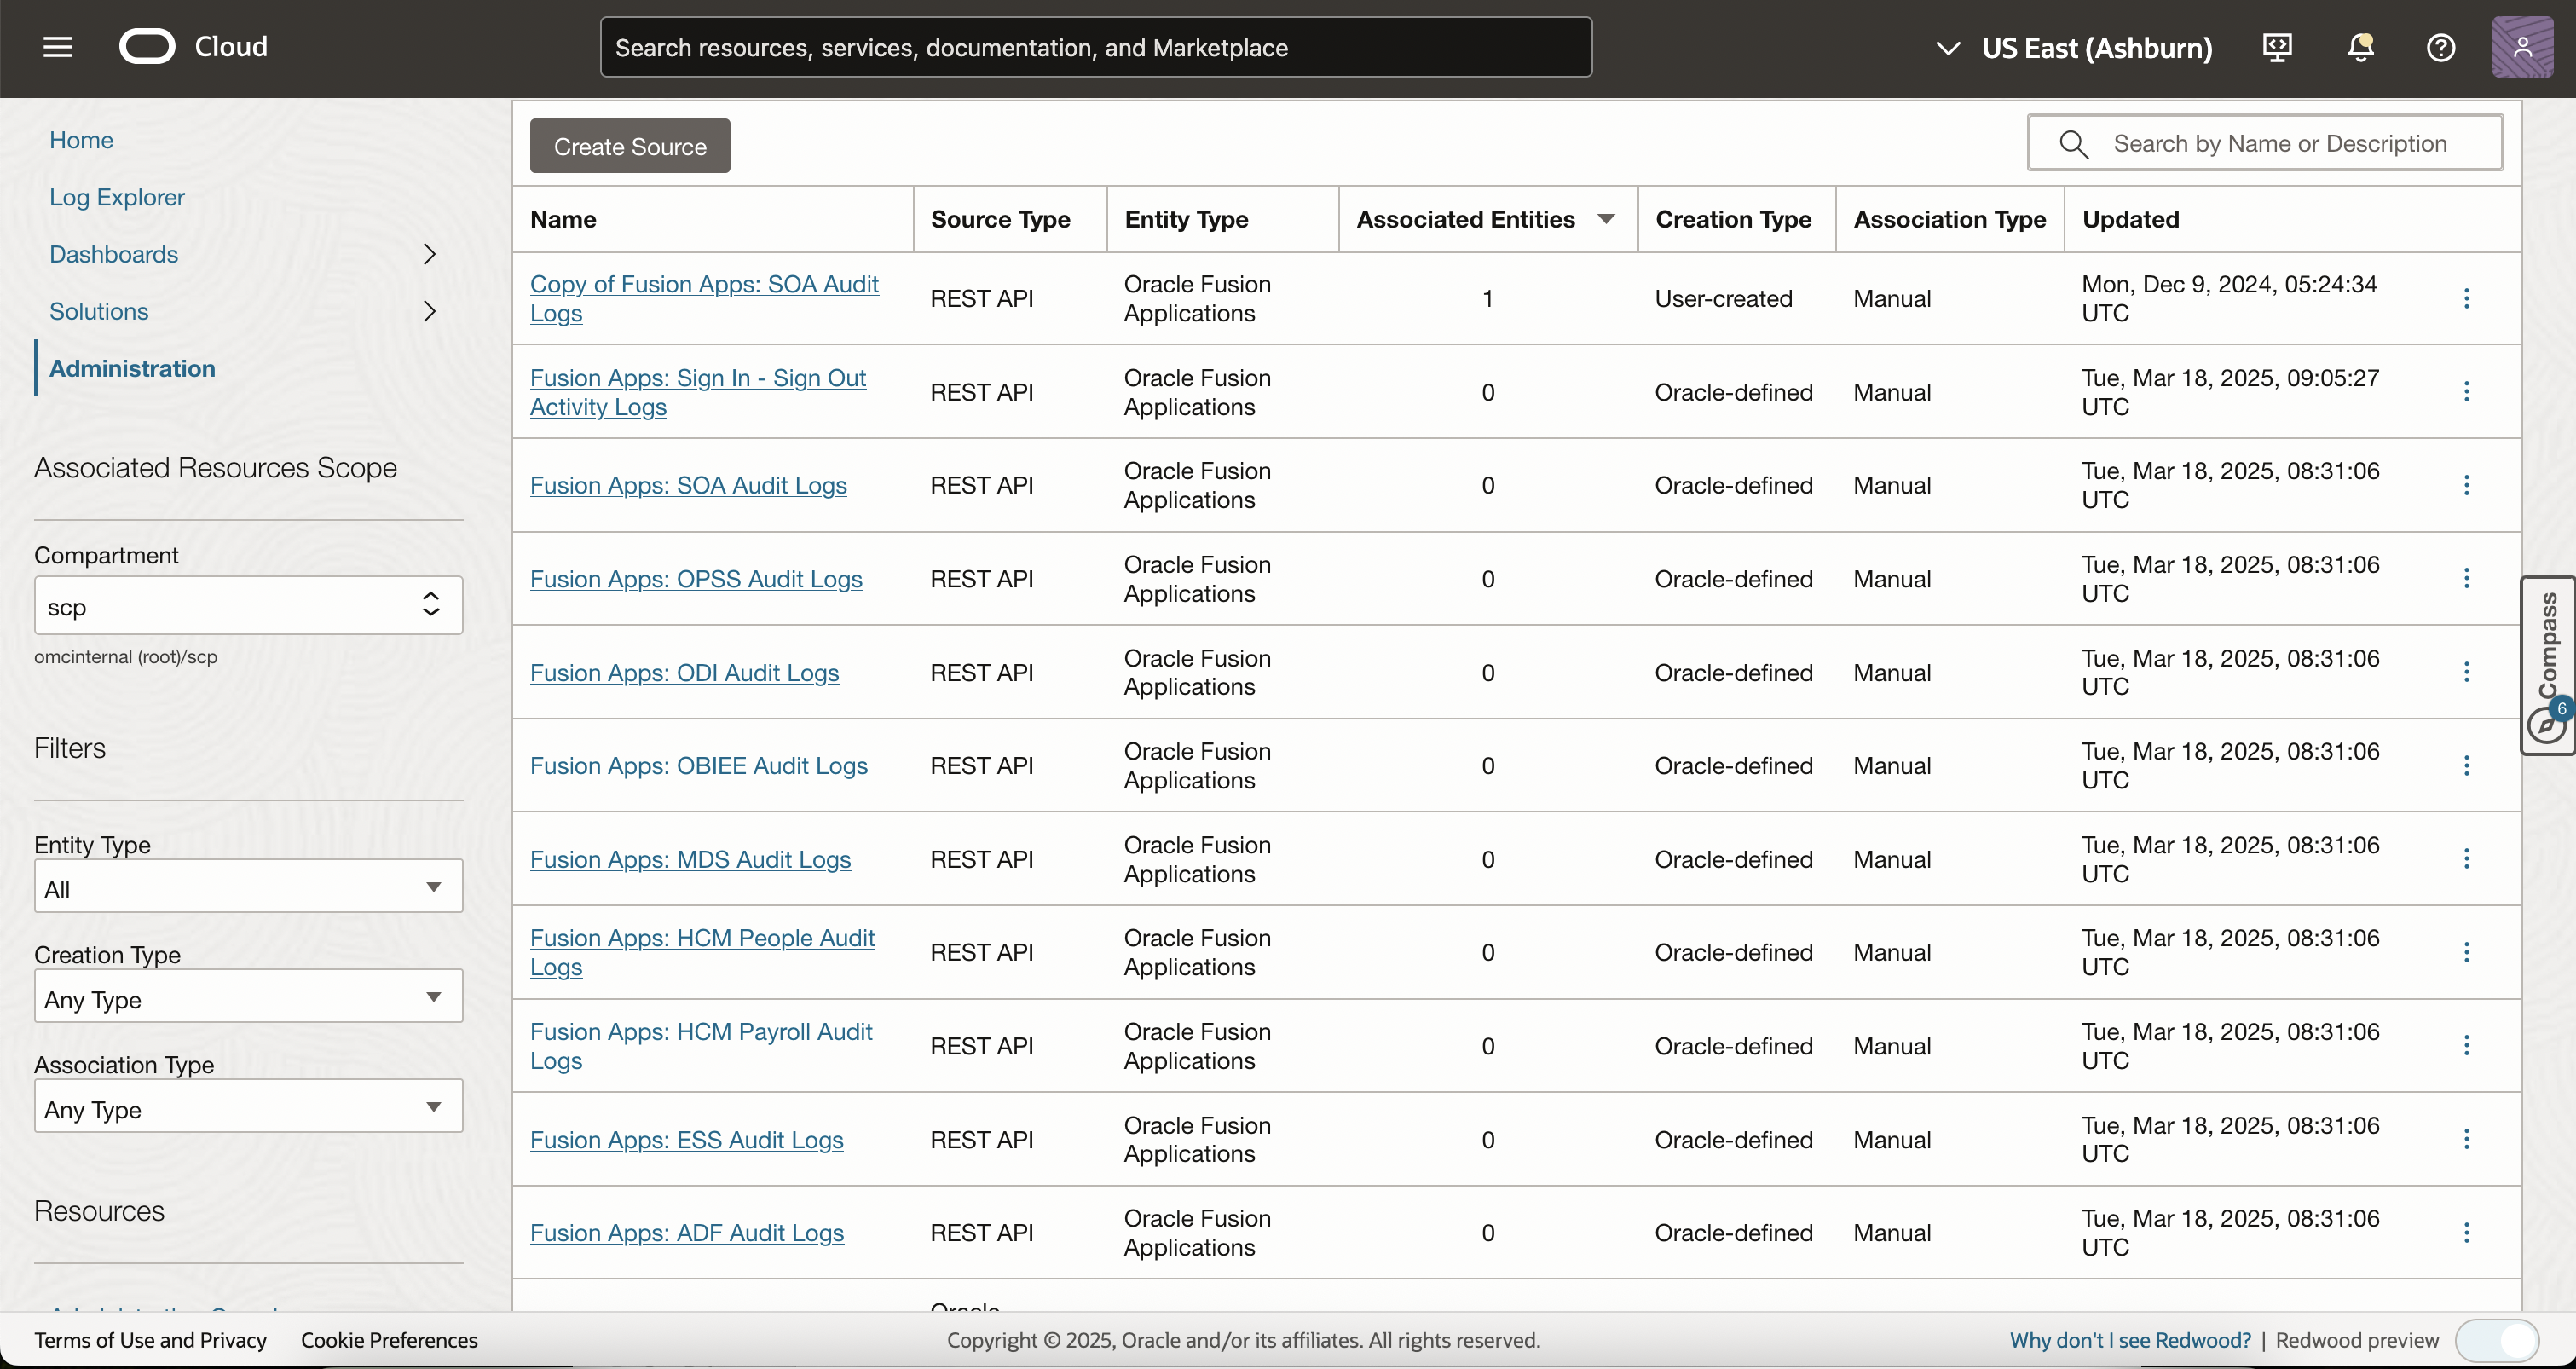The image size is (2576, 1369).
Task: Open actions menu for Copy of Fusion Apps row
Action: tap(2466, 298)
